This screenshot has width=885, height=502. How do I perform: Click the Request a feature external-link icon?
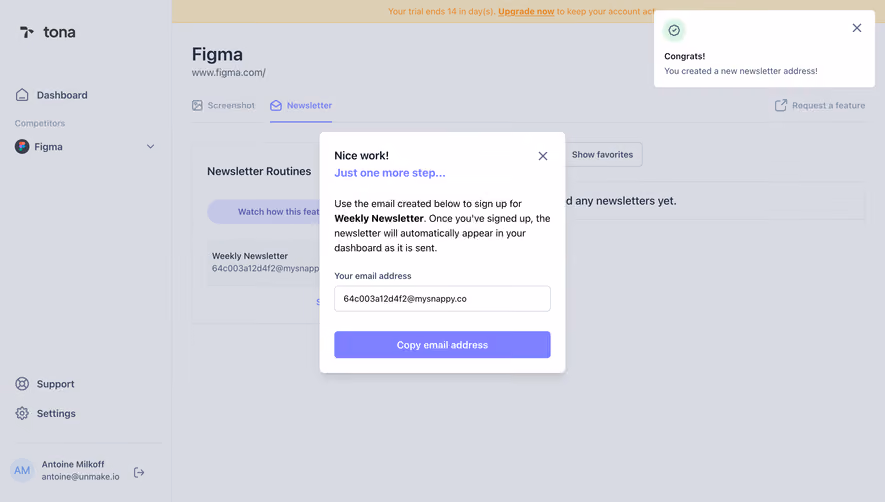[x=781, y=105]
